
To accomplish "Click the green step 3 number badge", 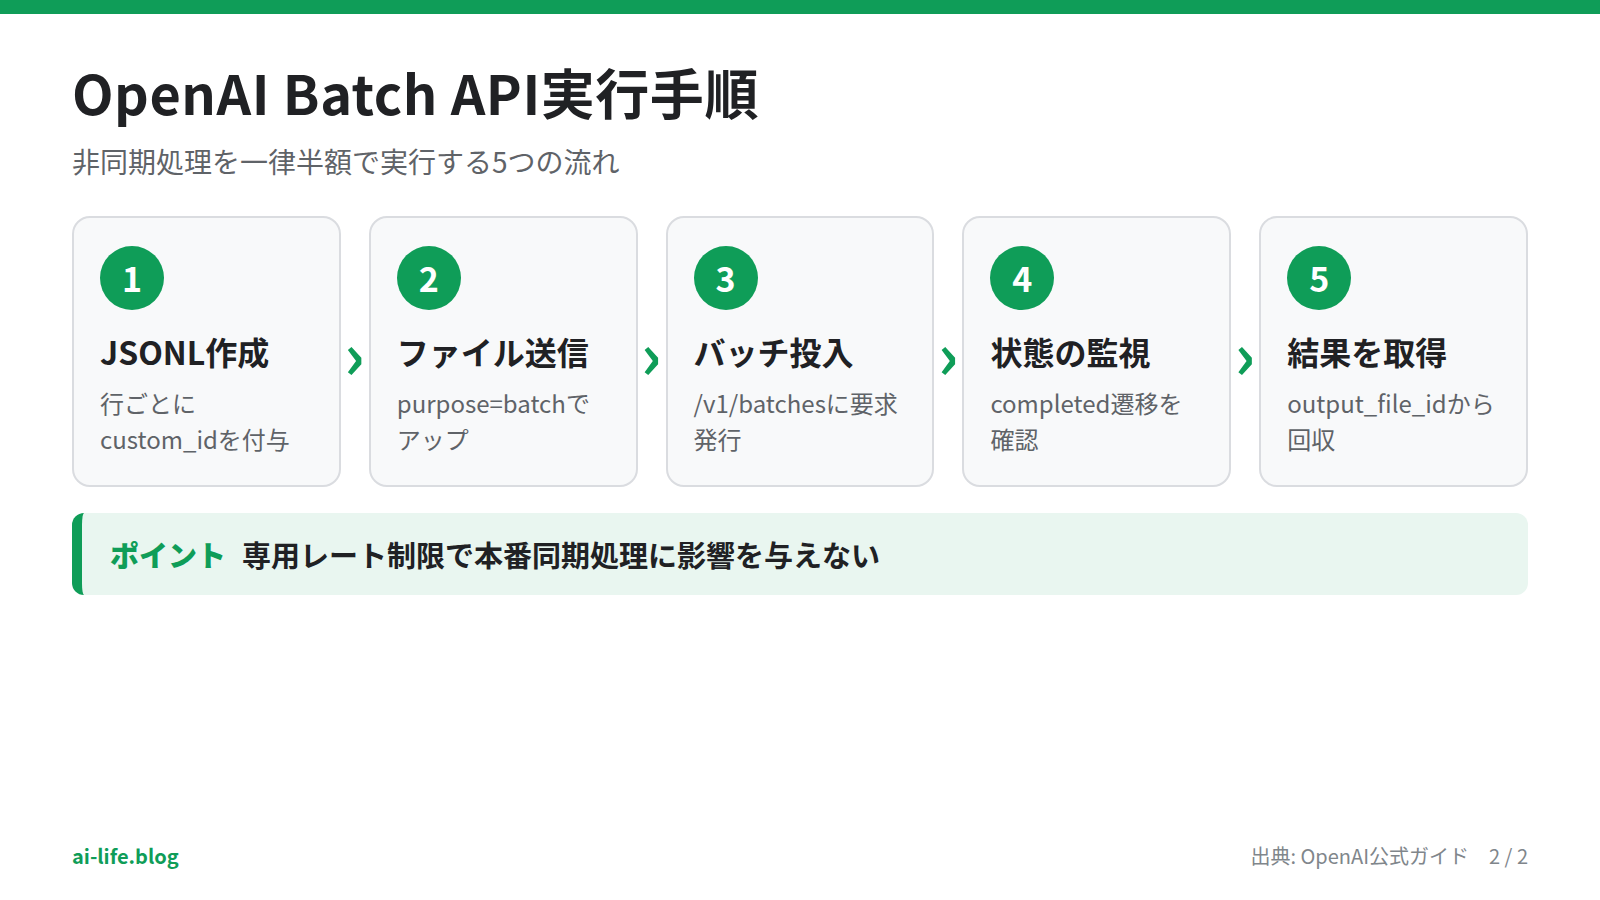I will [x=726, y=278].
